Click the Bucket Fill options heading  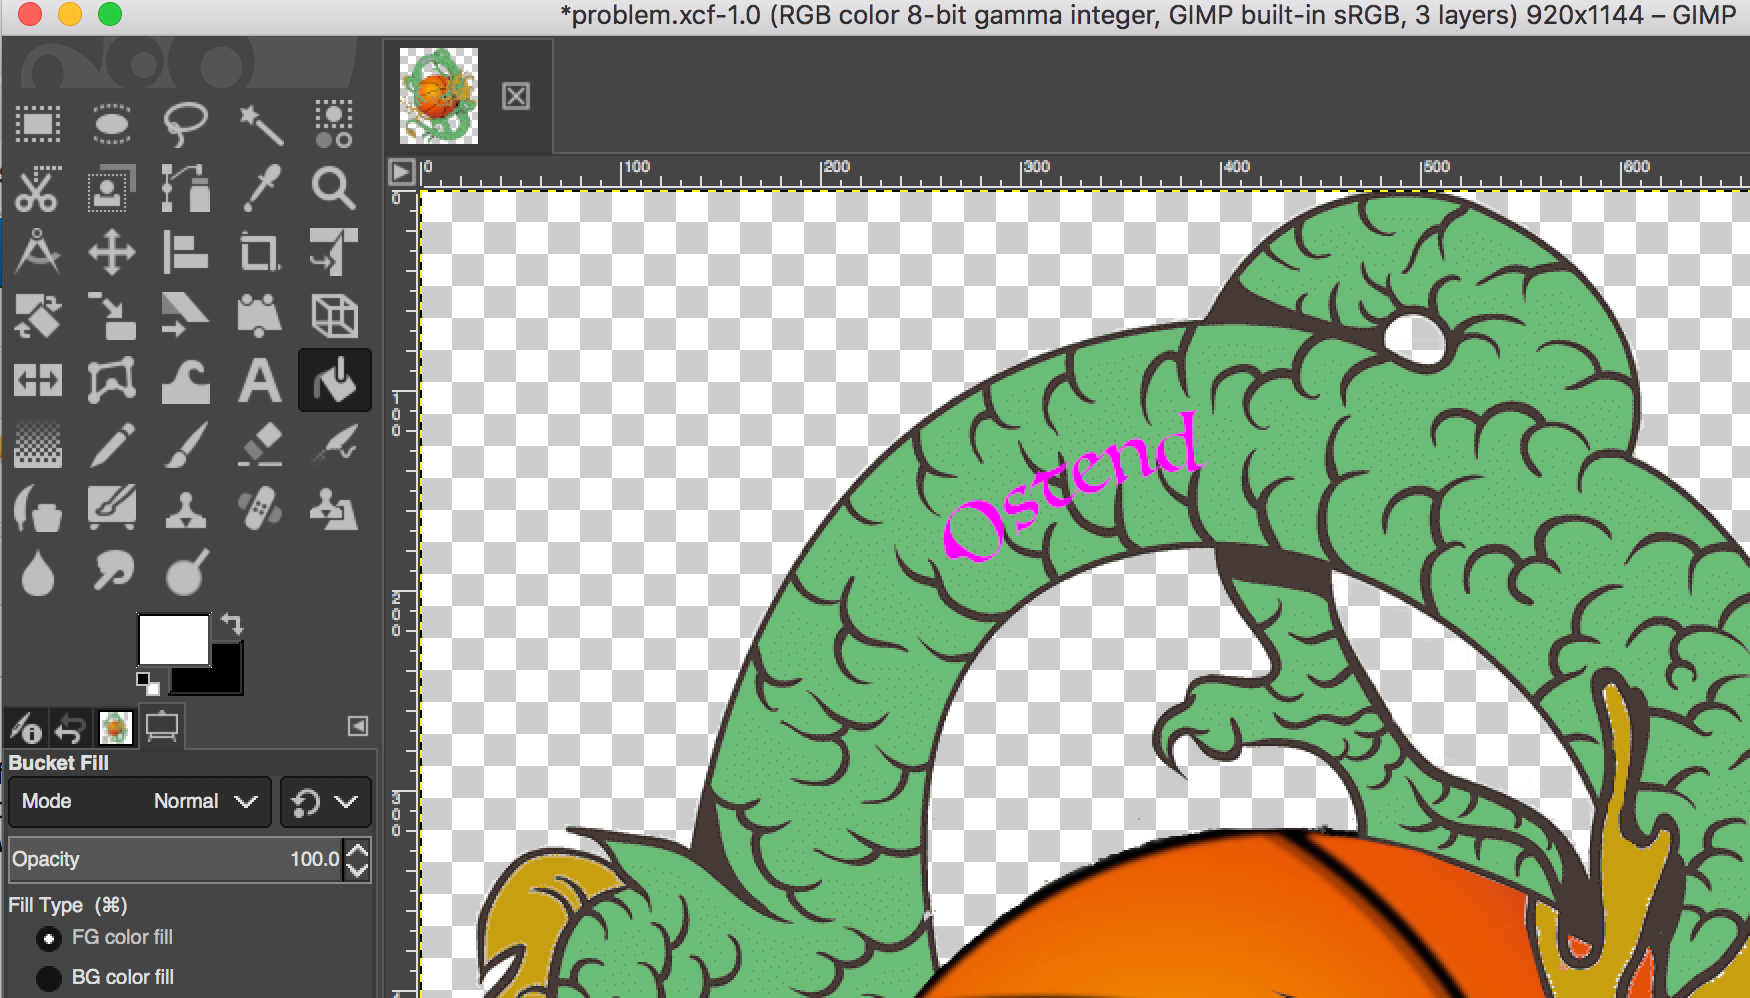58,763
